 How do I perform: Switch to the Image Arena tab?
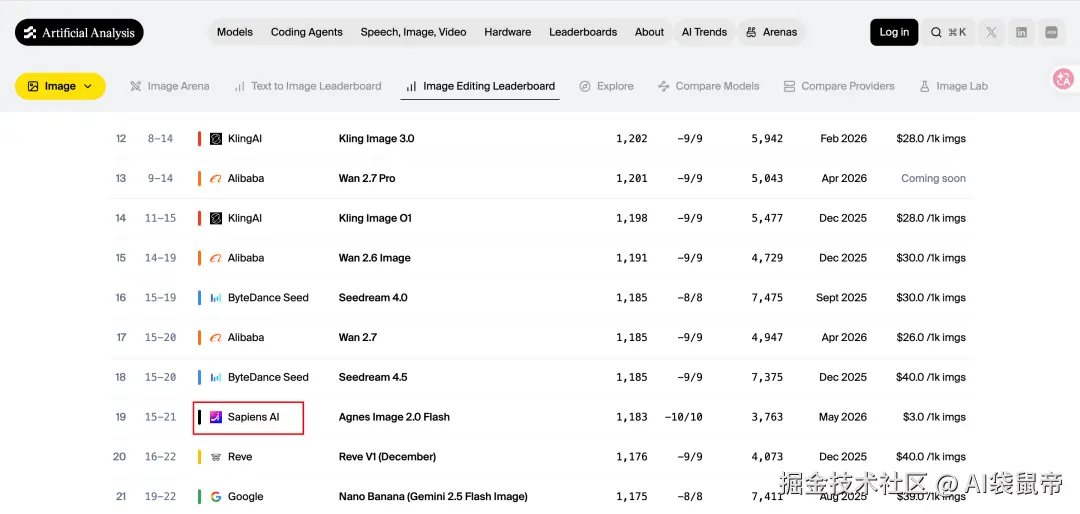coord(169,86)
